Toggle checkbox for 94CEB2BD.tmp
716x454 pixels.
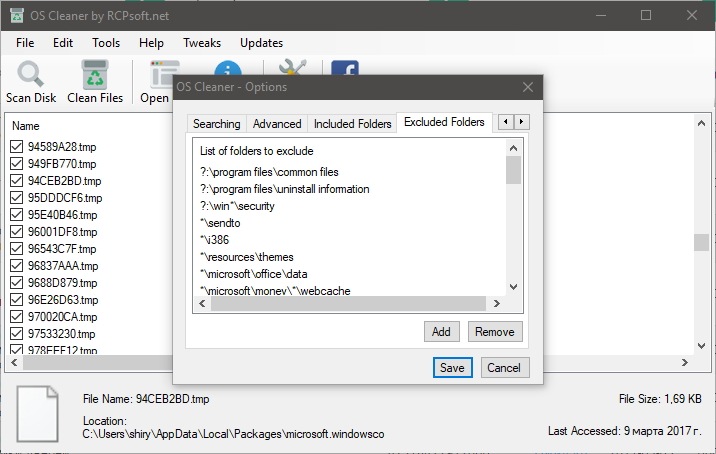pos(16,180)
